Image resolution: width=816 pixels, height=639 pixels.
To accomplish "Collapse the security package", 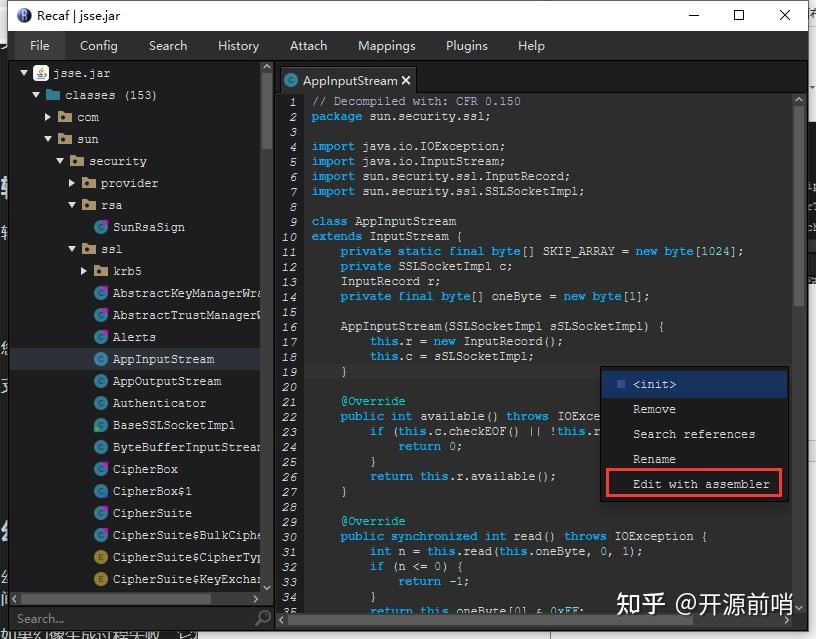I will click(60, 161).
